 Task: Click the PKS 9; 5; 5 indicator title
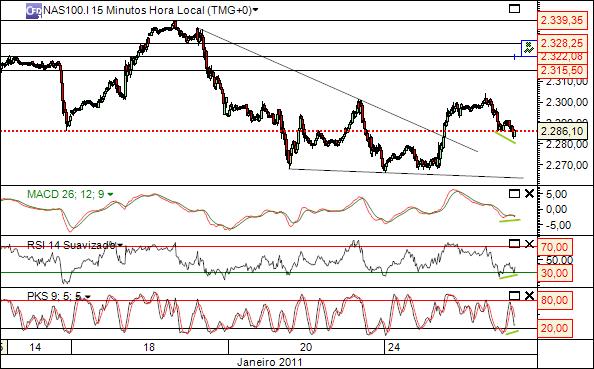point(55,296)
